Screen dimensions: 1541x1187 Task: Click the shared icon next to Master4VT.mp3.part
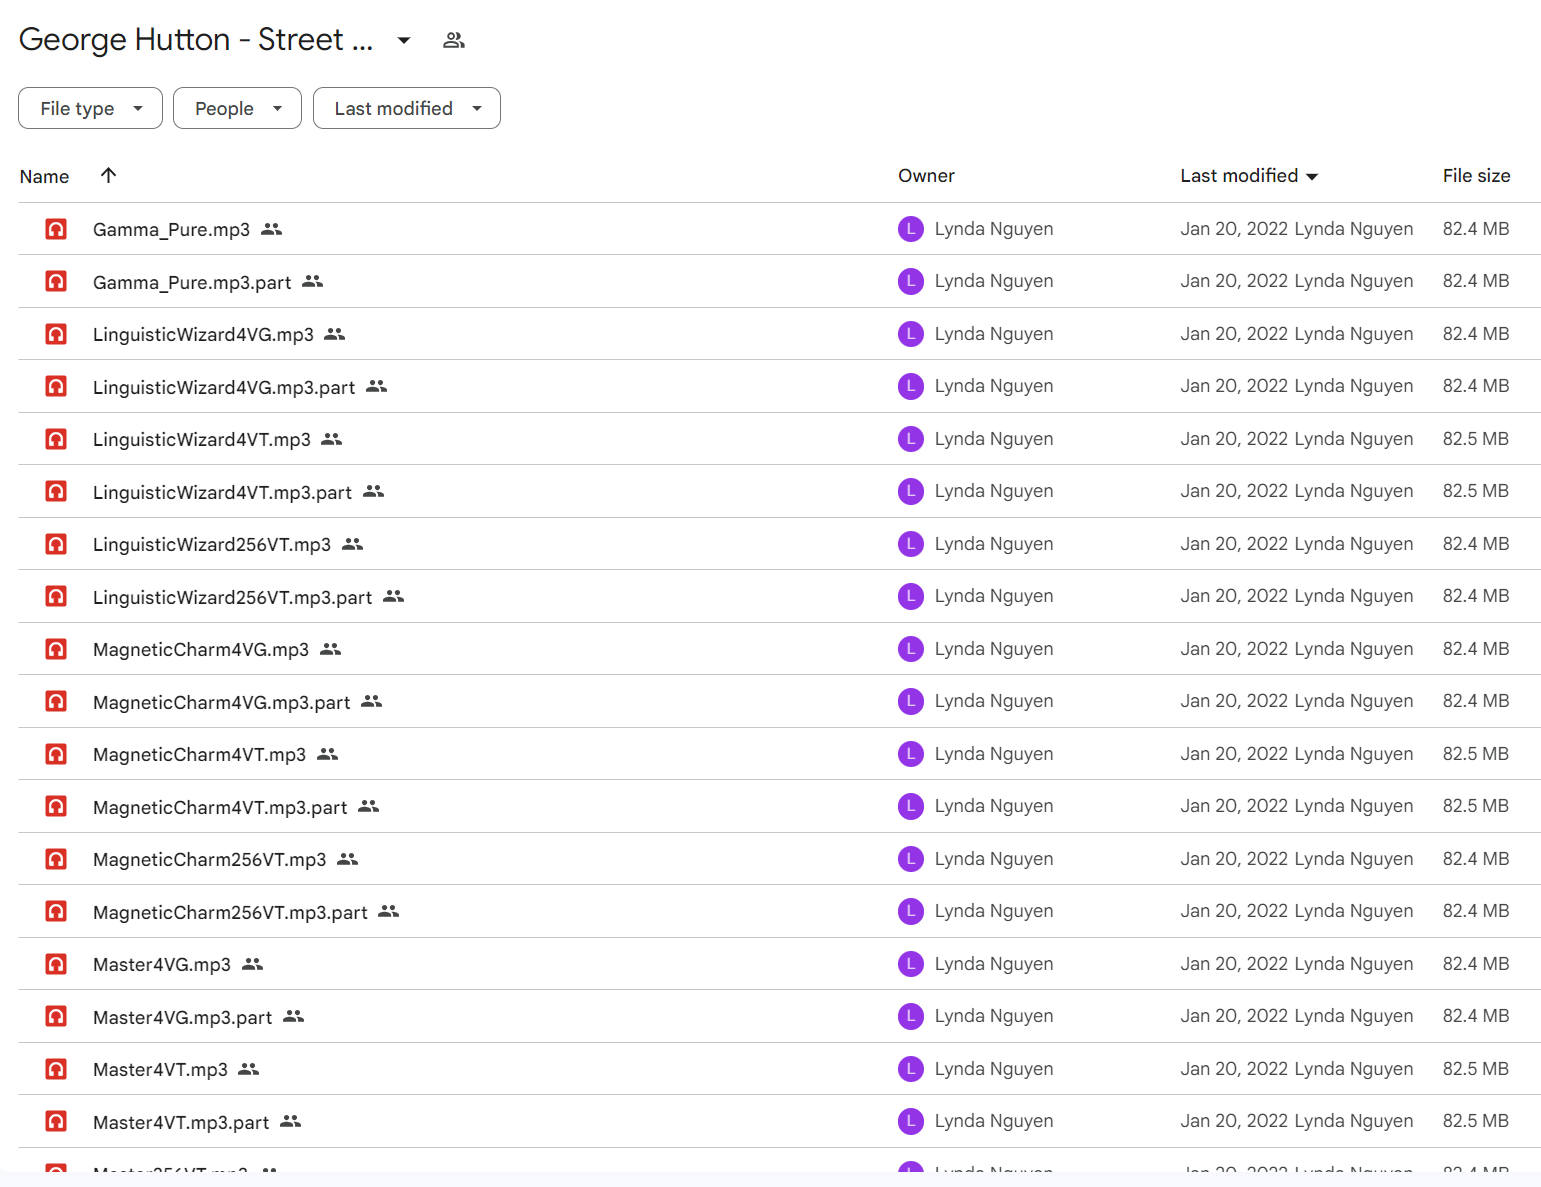[290, 1121]
